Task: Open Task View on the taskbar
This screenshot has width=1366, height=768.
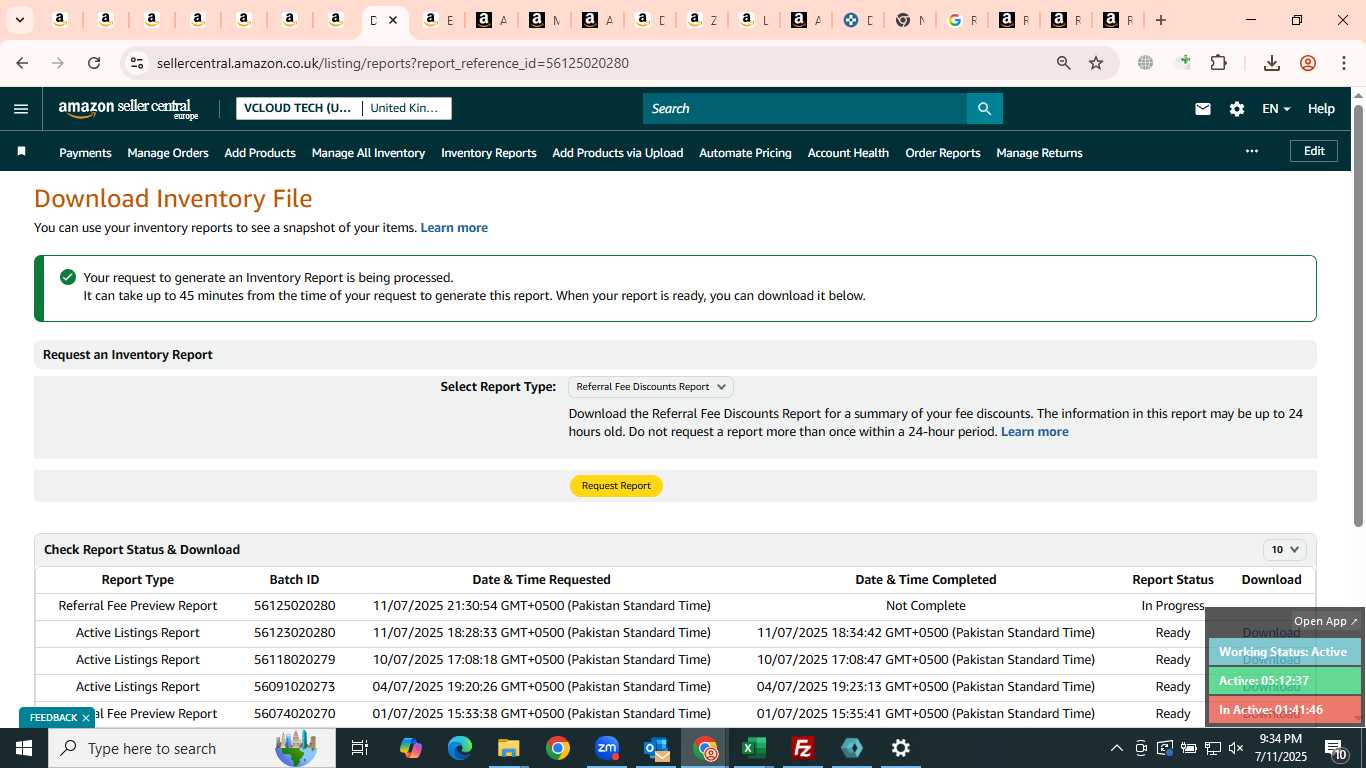Action: coord(360,748)
